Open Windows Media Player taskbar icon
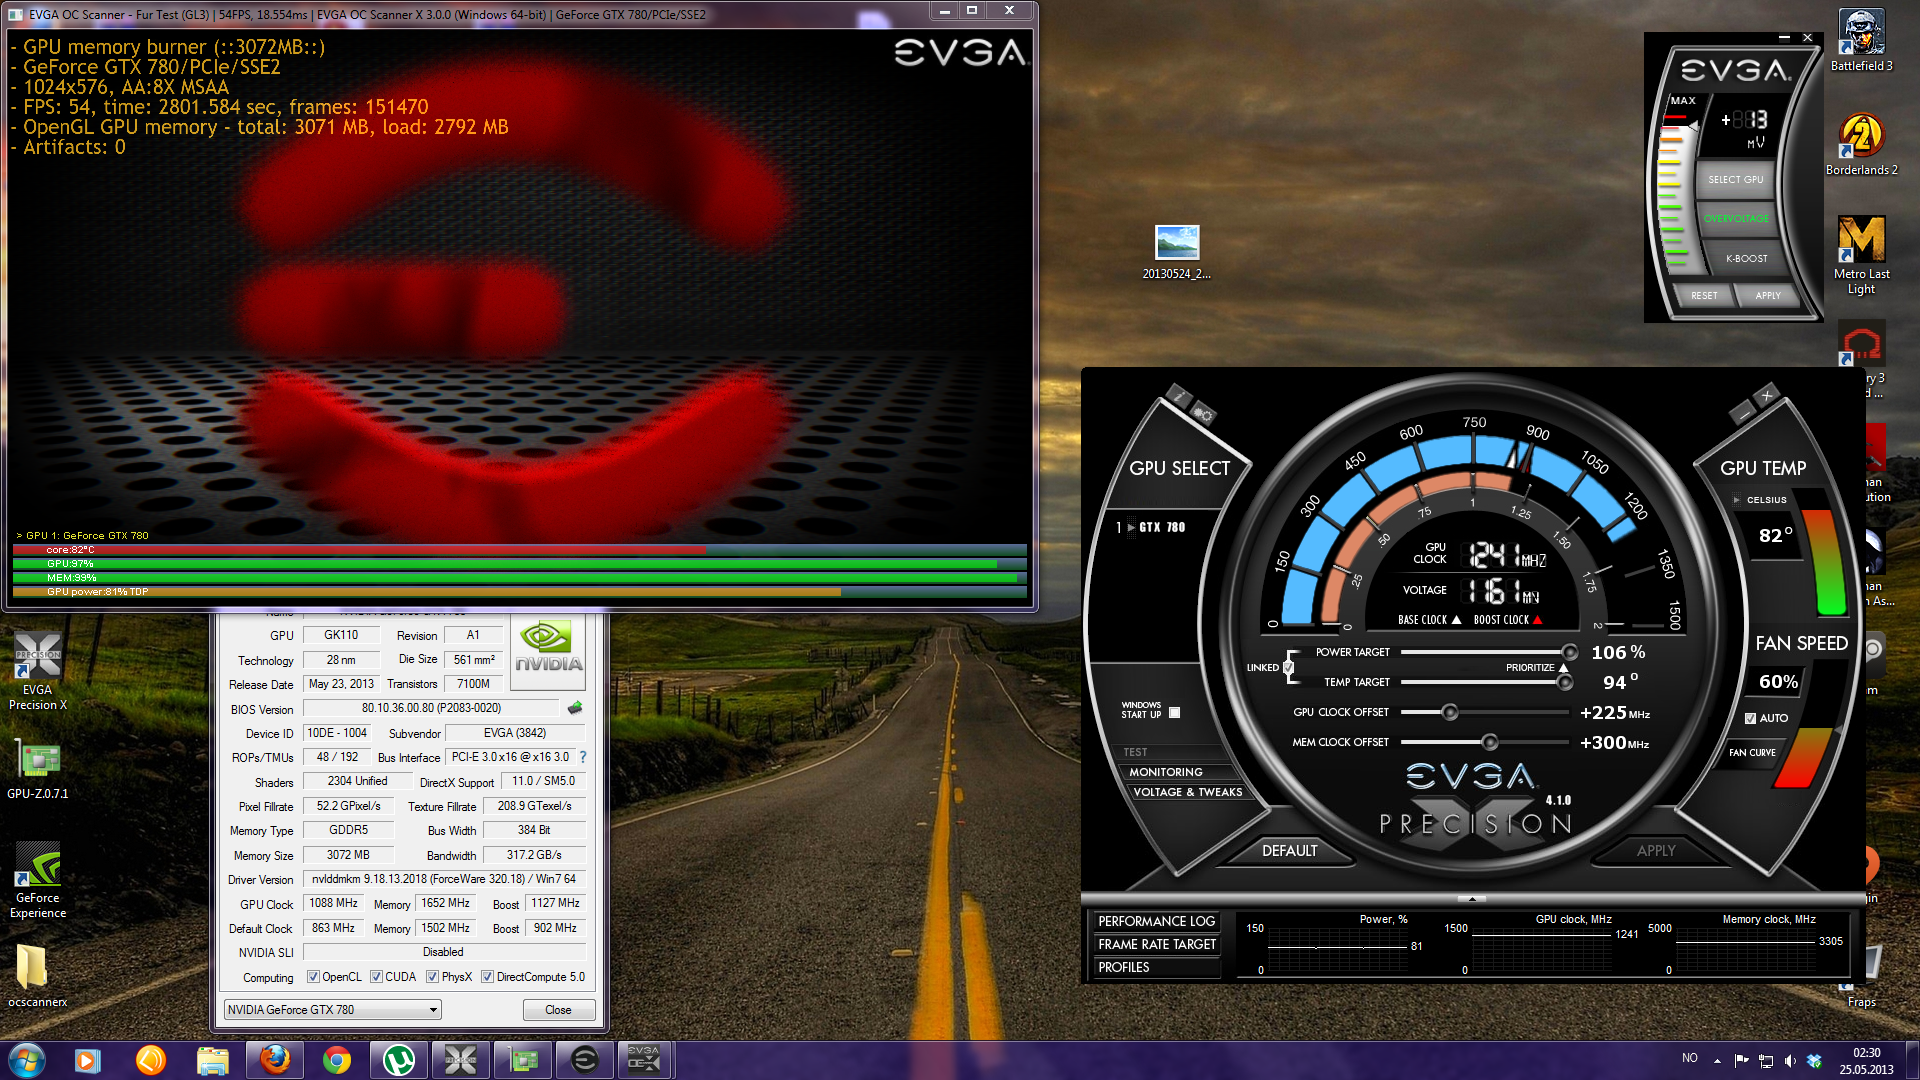Image resolution: width=1920 pixels, height=1080 pixels. coord(89,1060)
